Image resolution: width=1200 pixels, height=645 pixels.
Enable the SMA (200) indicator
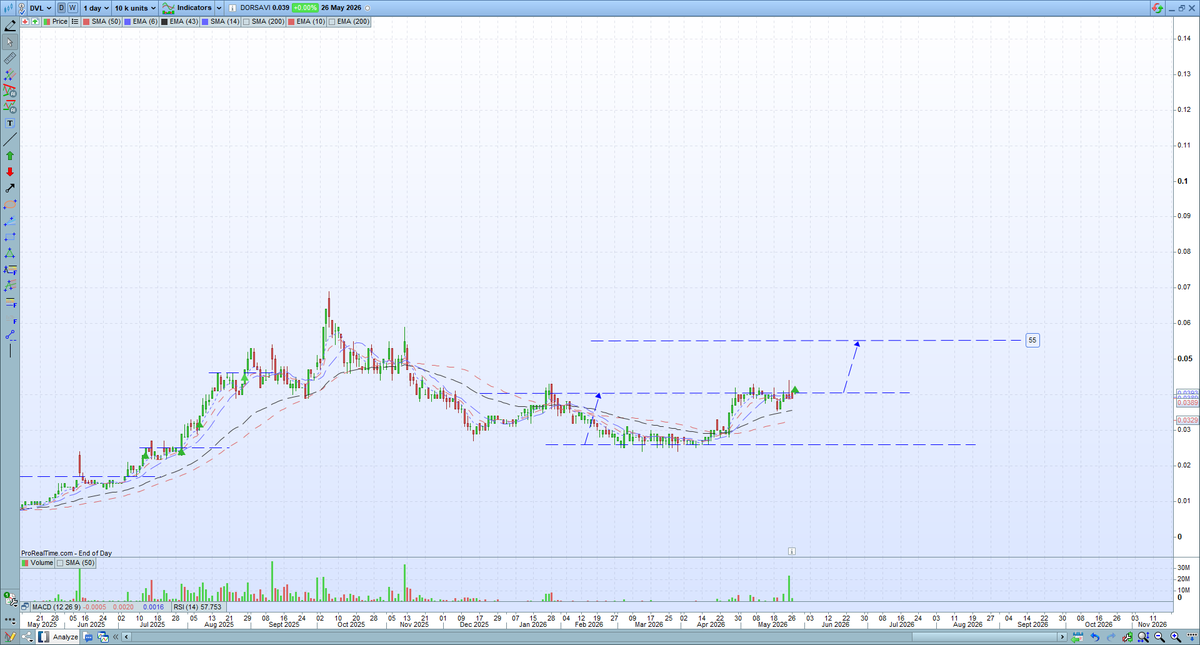pyautogui.click(x=263, y=21)
